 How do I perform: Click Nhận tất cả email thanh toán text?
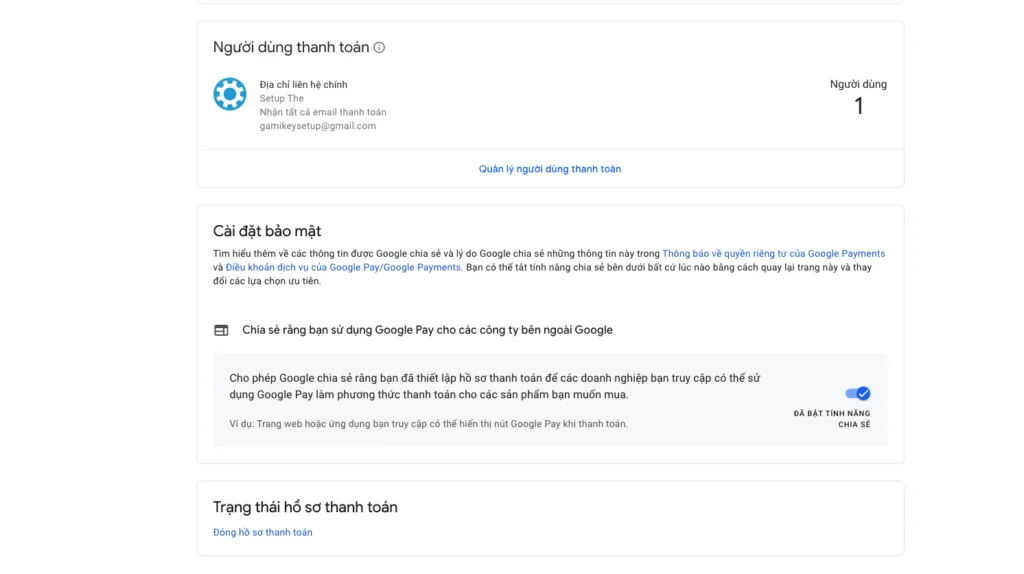click(x=322, y=113)
